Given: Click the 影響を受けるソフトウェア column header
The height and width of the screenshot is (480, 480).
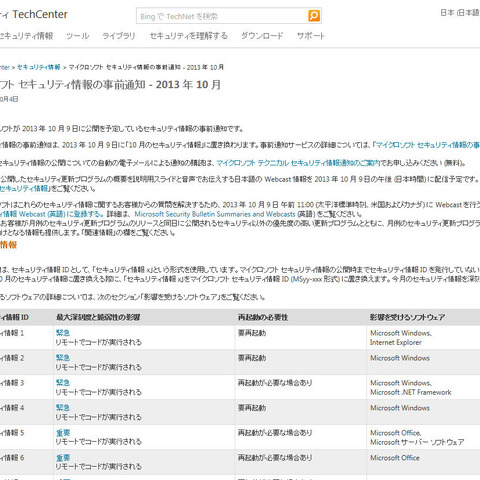Looking at the screenshot, I should [407, 317].
